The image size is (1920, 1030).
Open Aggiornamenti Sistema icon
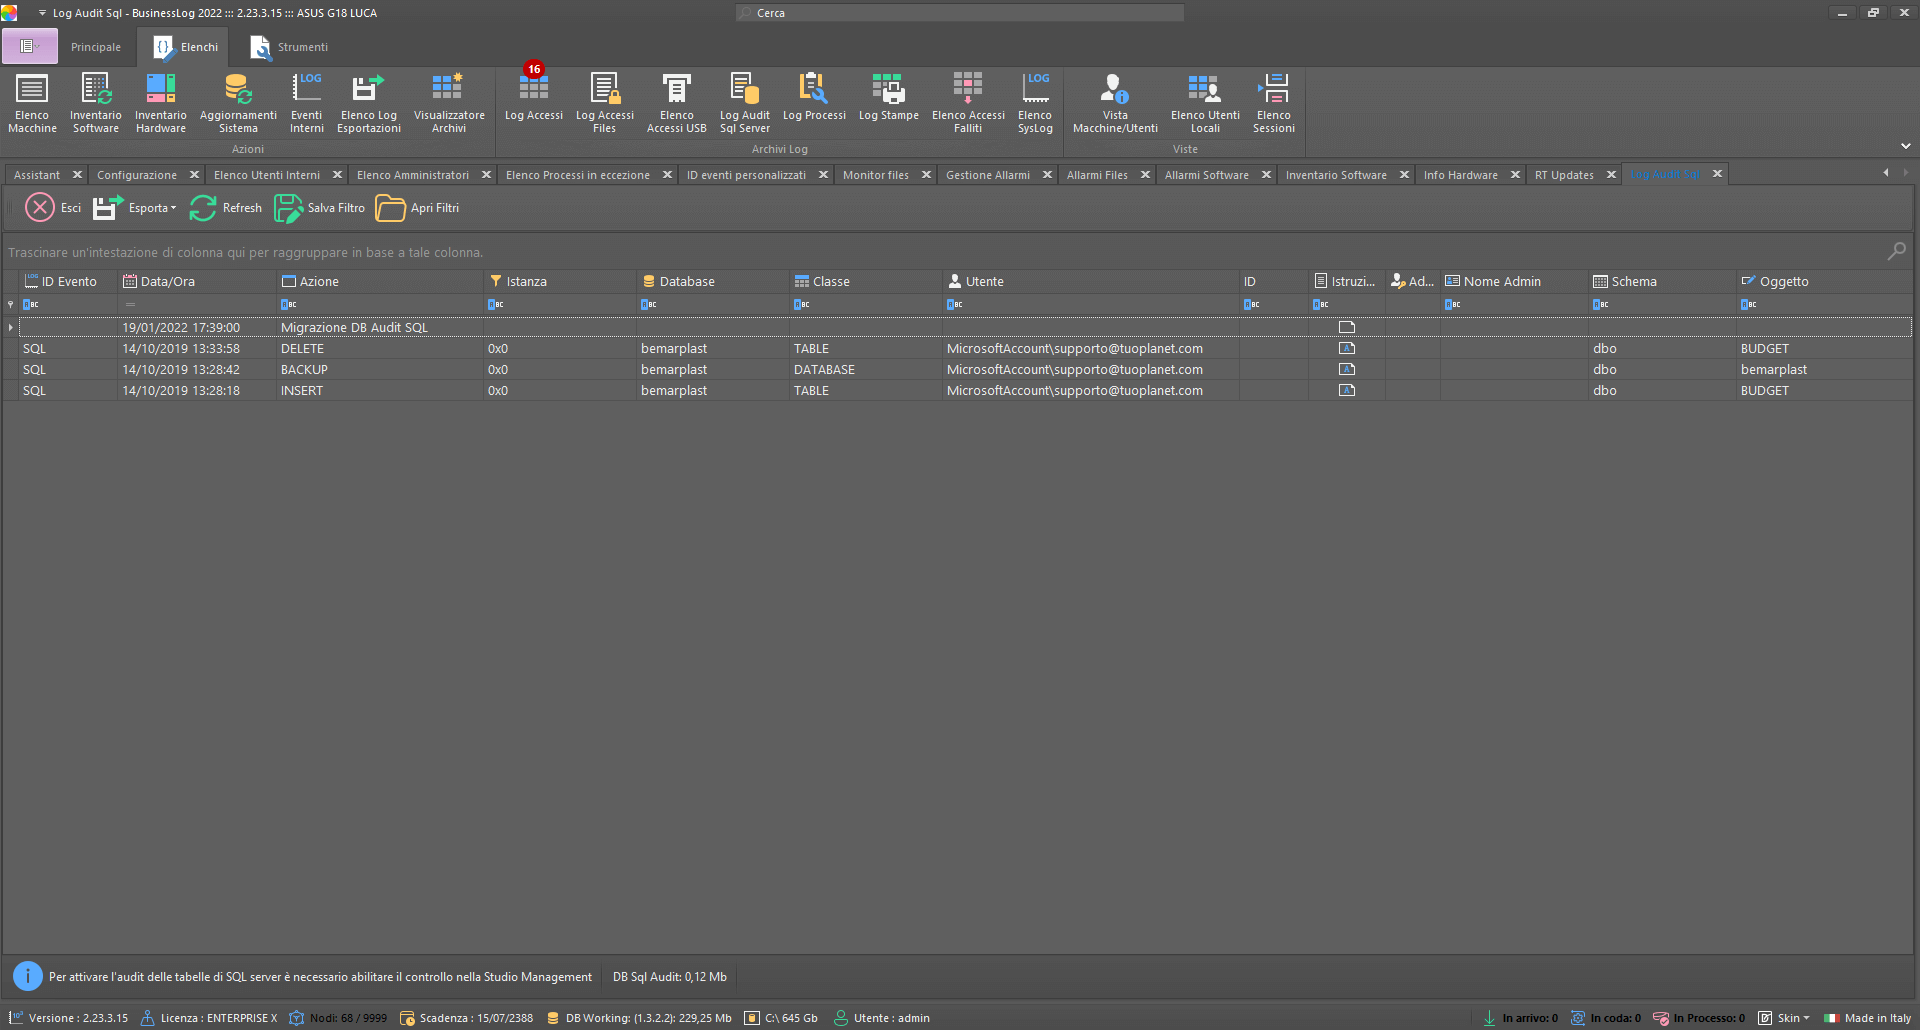[238, 103]
